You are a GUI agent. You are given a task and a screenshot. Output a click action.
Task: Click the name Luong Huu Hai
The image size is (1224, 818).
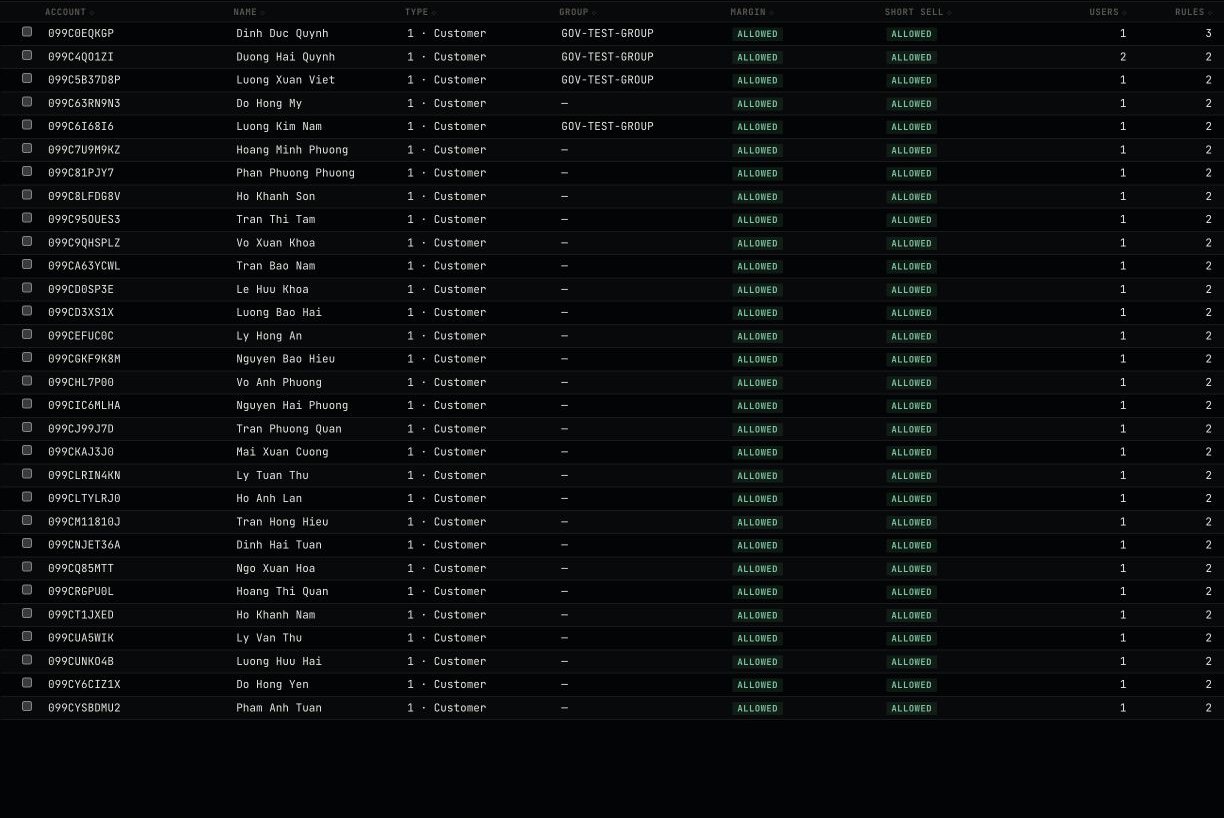279,661
